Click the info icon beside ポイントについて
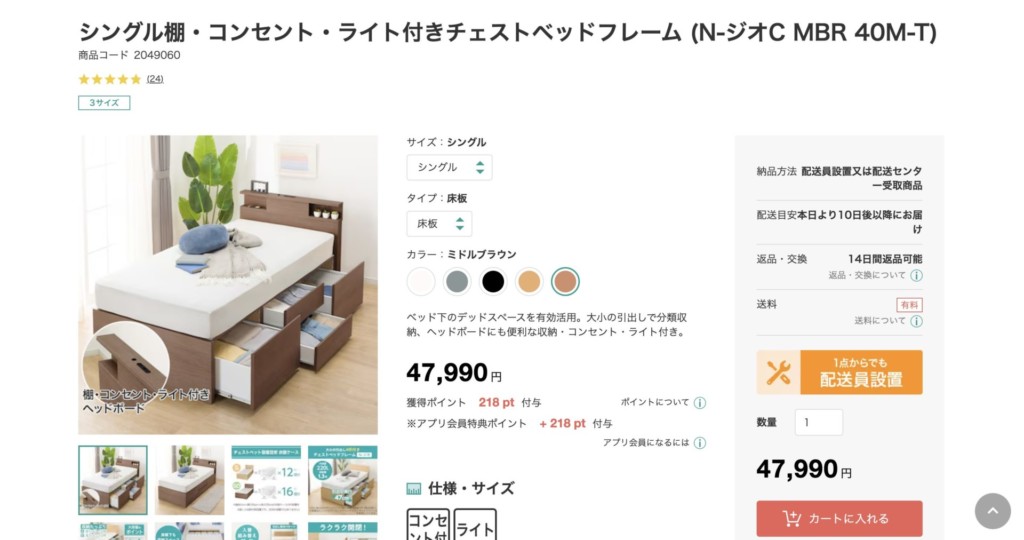This screenshot has width=1024, height=540. [700, 403]
